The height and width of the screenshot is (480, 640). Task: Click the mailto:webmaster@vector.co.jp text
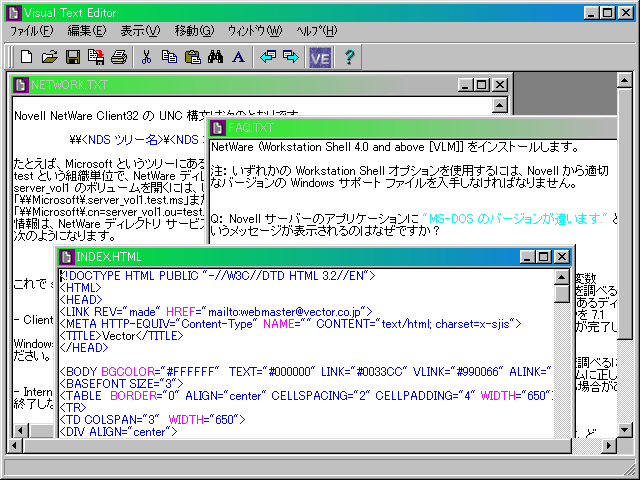[x=284, y=312]
